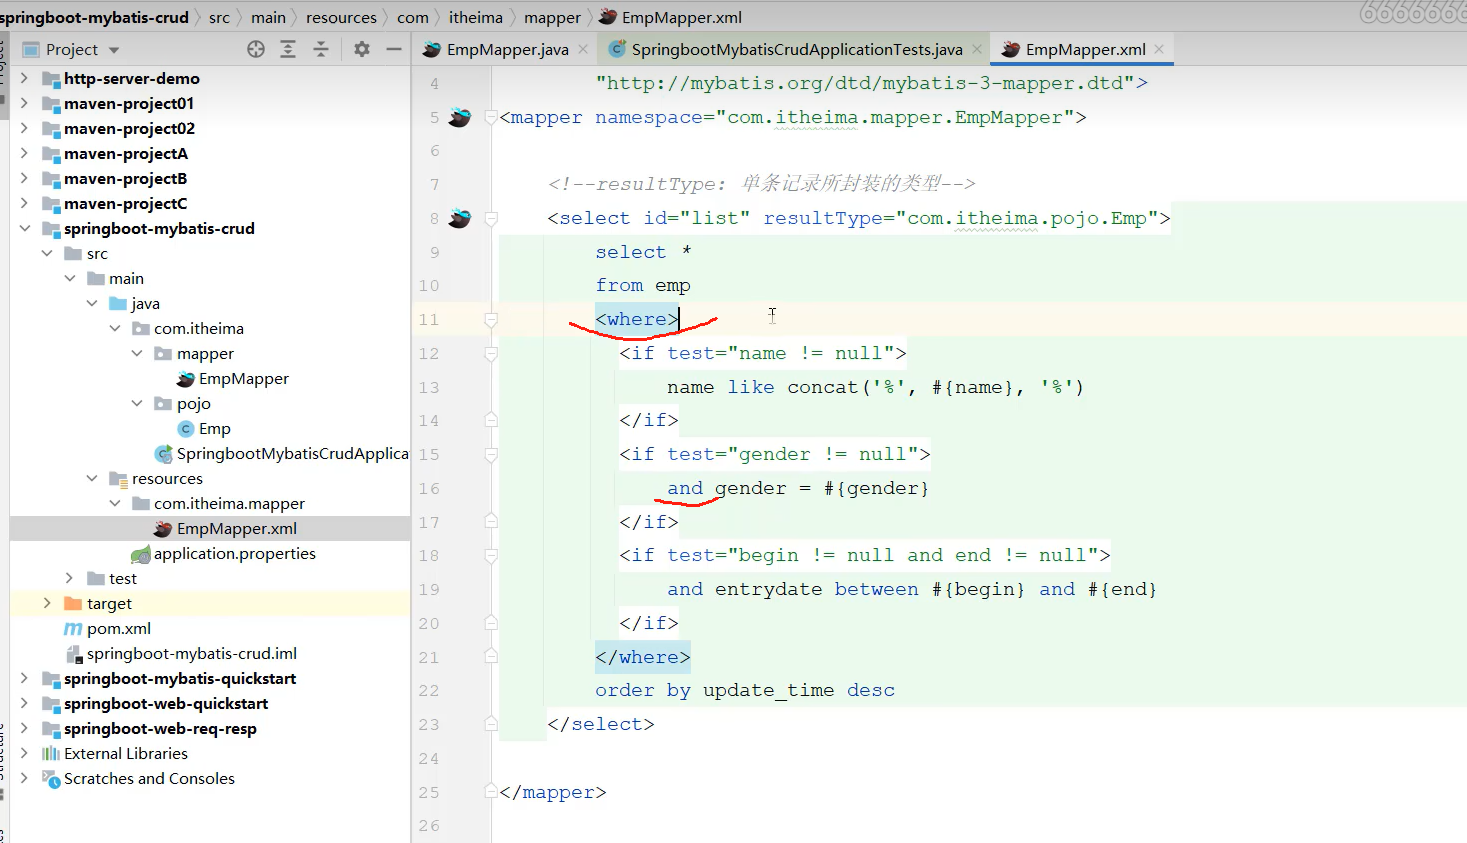Collapse the java source folder
Image resolution: width=1467 pixels, height=843 pixels.
92,303
